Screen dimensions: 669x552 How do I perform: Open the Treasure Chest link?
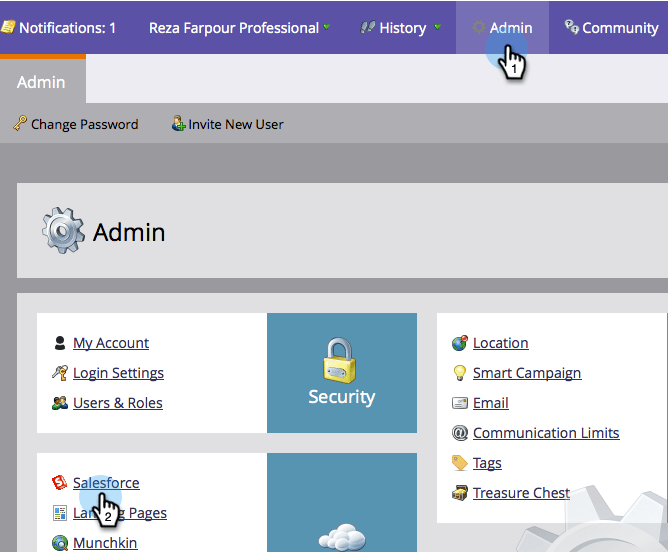521,493
